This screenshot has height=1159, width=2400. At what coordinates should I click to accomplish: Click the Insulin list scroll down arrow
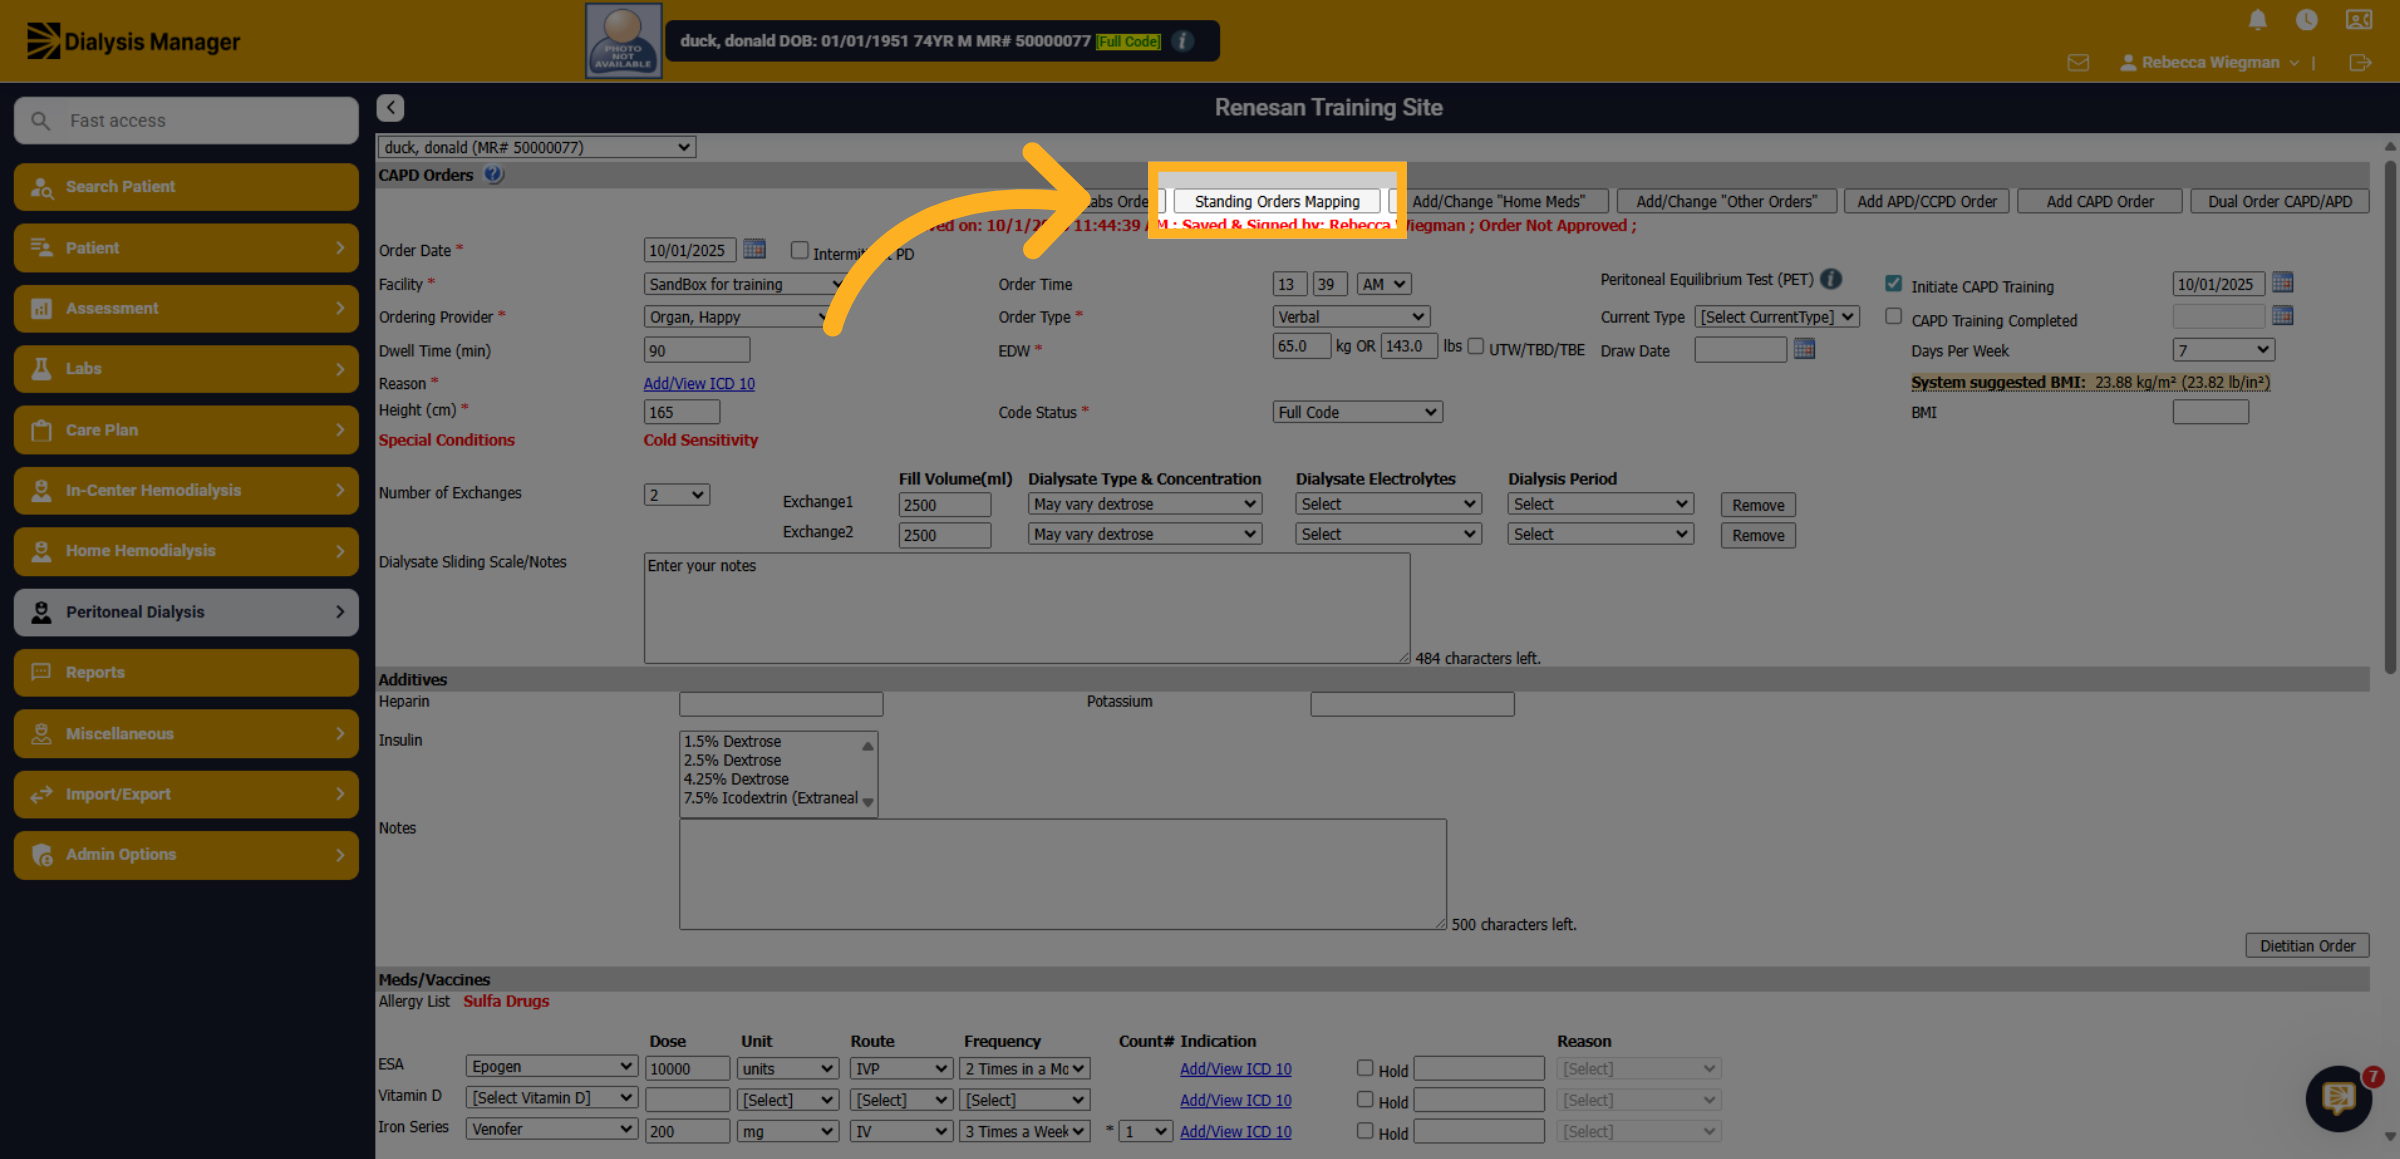pos(868,802)
